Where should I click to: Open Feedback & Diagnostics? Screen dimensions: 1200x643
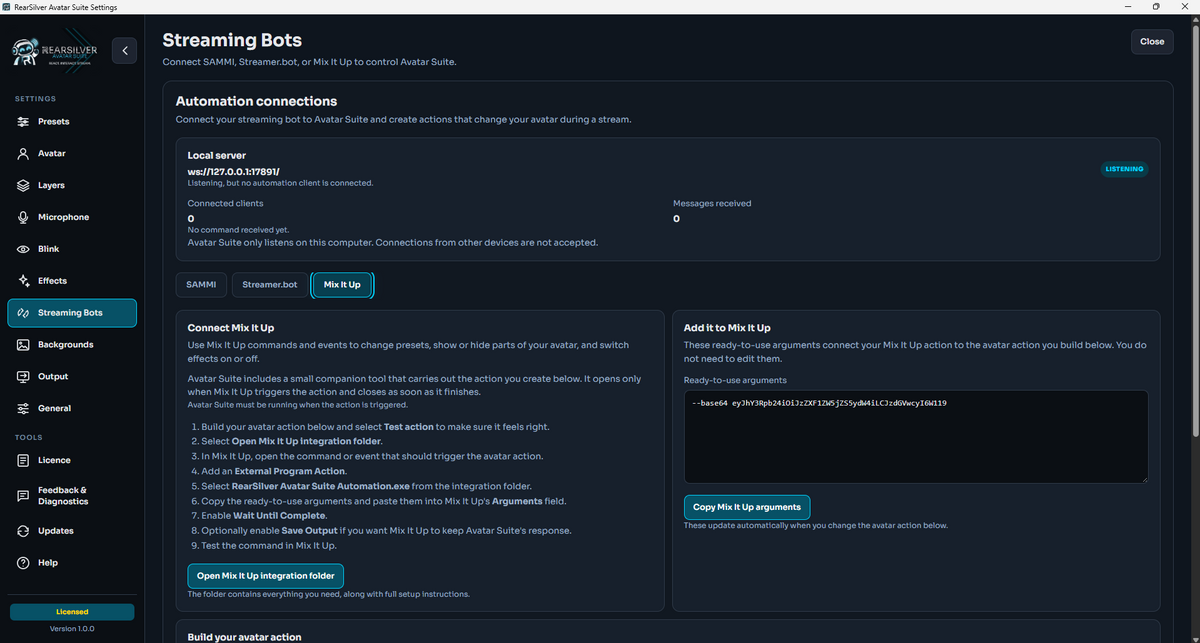(x=72, y=496)
